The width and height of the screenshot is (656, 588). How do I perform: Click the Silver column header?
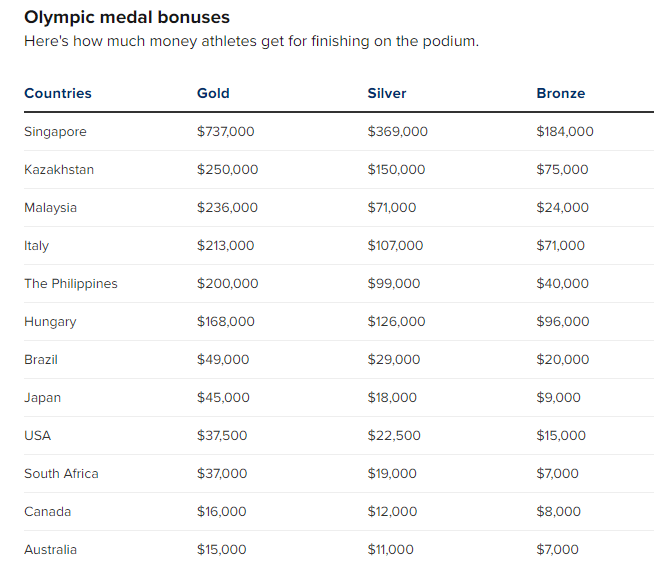387,93
